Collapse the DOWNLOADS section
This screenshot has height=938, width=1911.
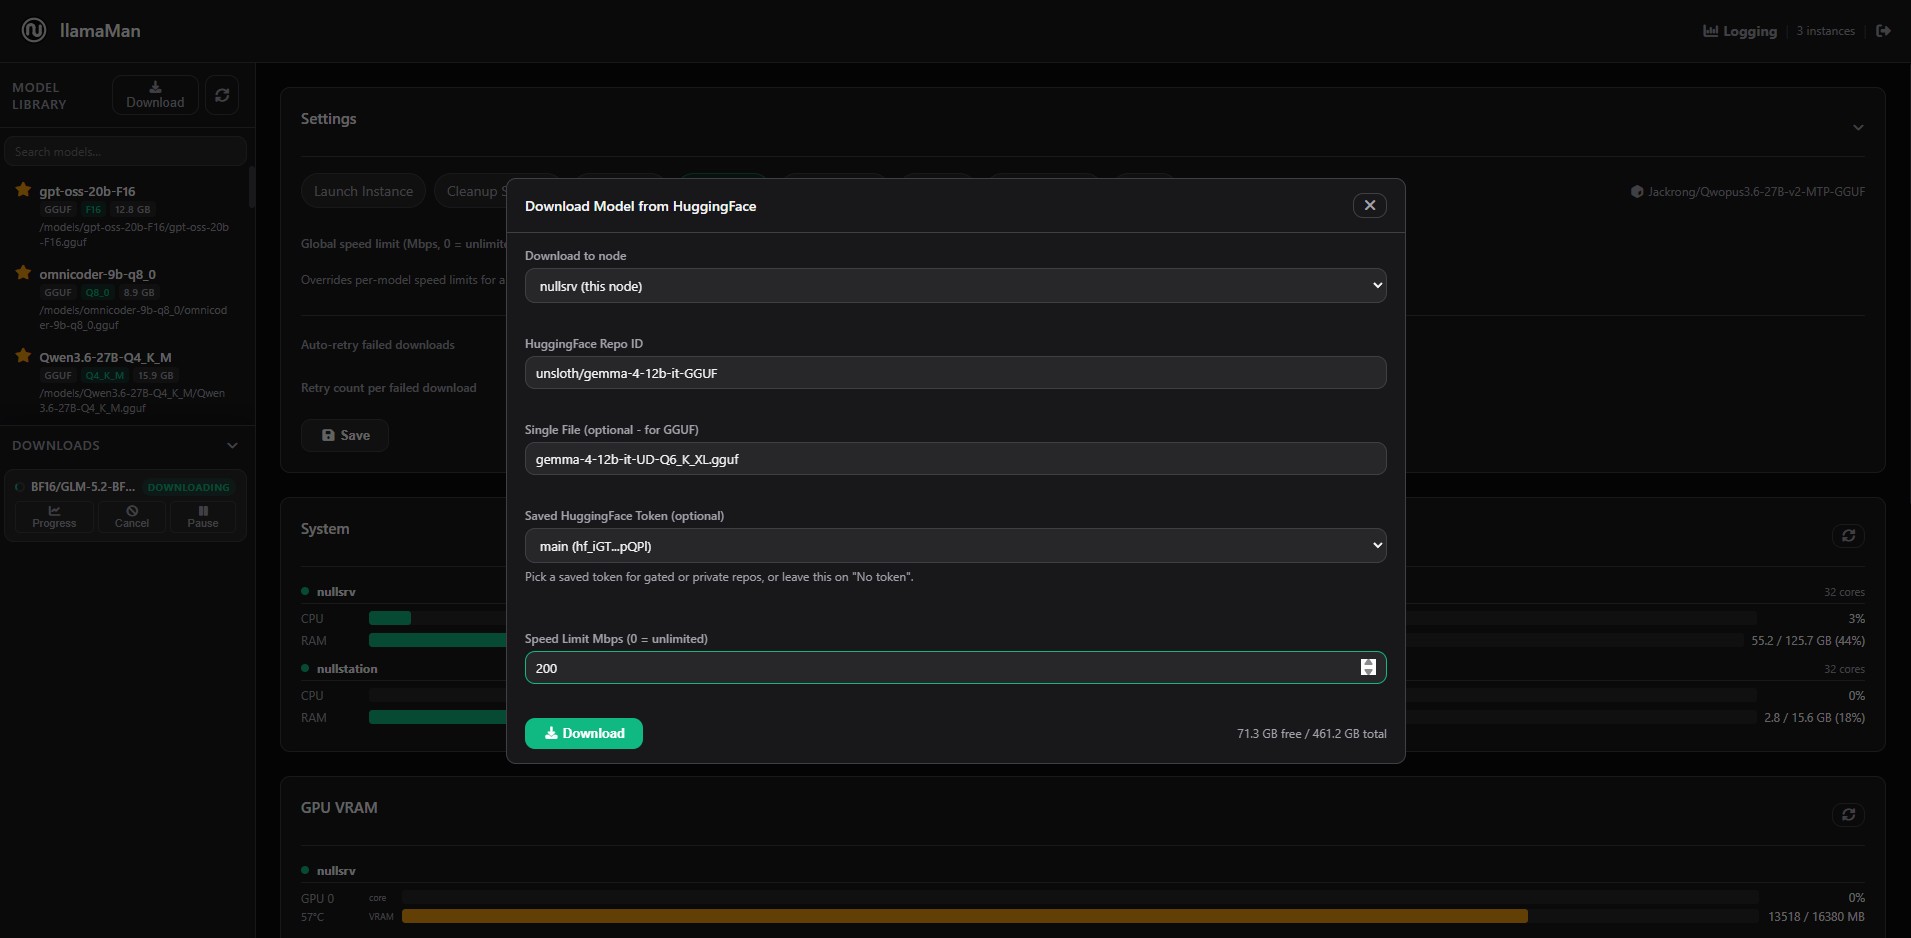tap(232, 445)
